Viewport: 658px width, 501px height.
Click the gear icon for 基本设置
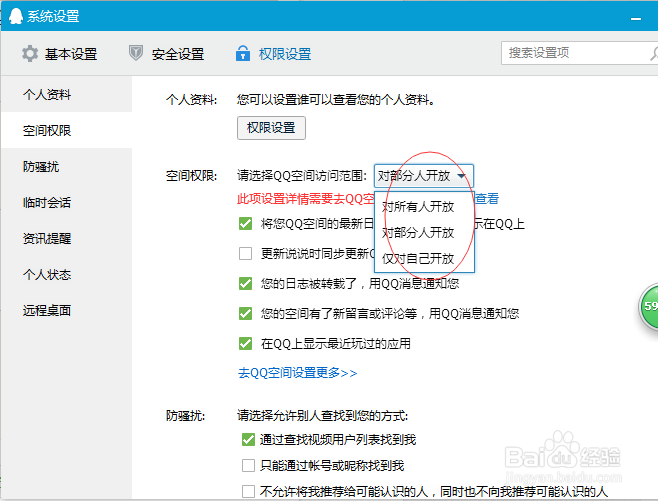[30, 54]
